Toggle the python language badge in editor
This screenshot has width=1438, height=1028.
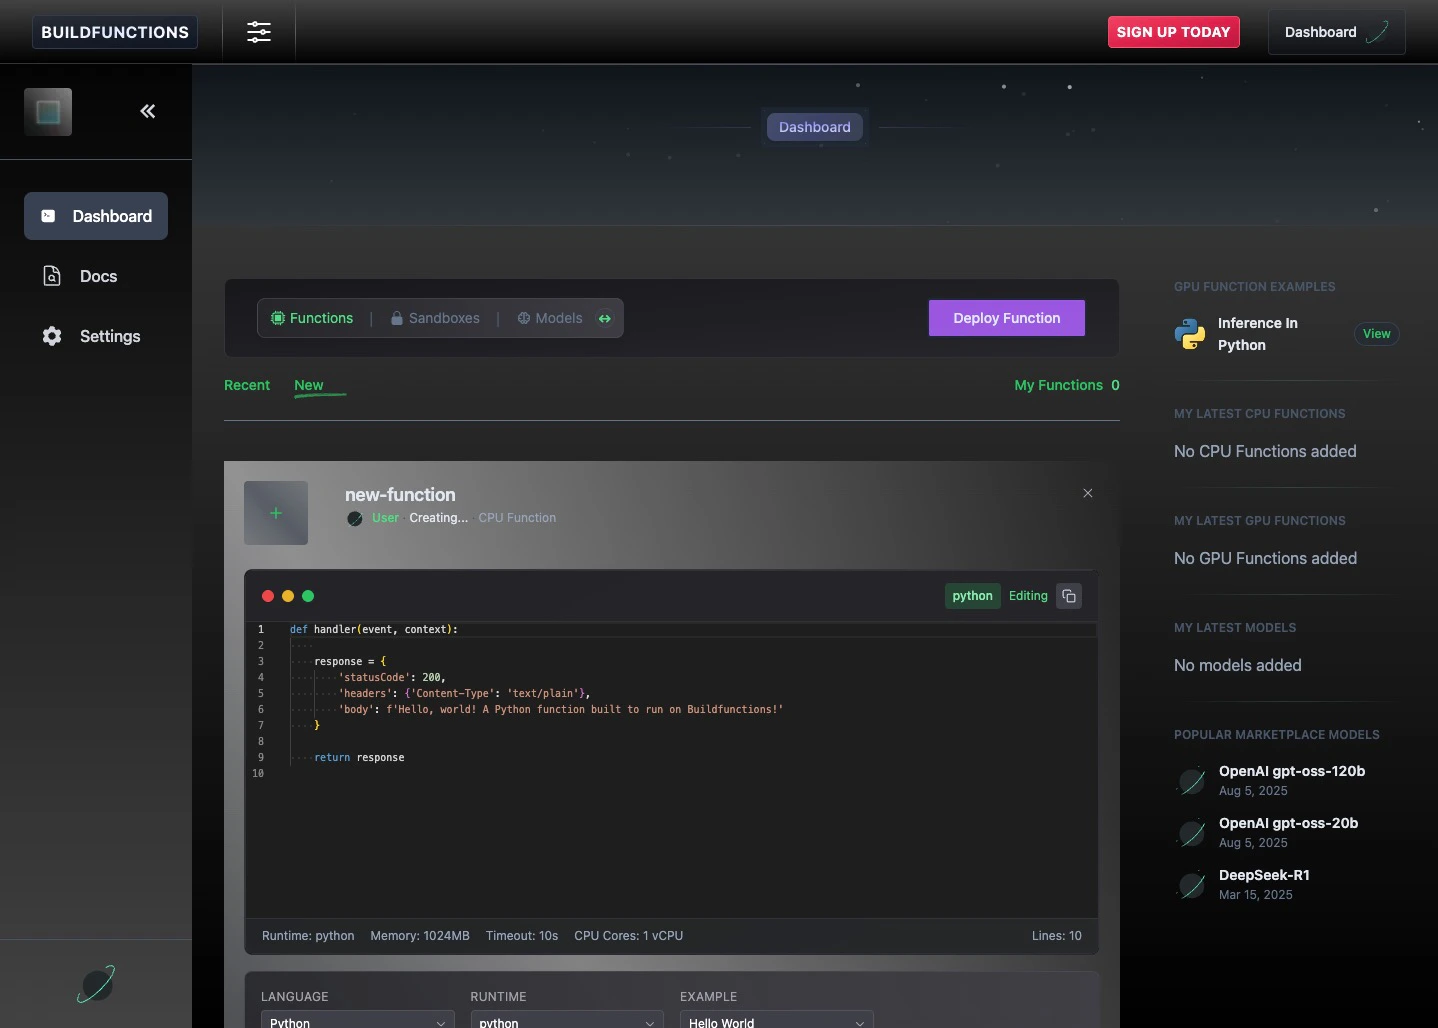click(x=971, y=596)
